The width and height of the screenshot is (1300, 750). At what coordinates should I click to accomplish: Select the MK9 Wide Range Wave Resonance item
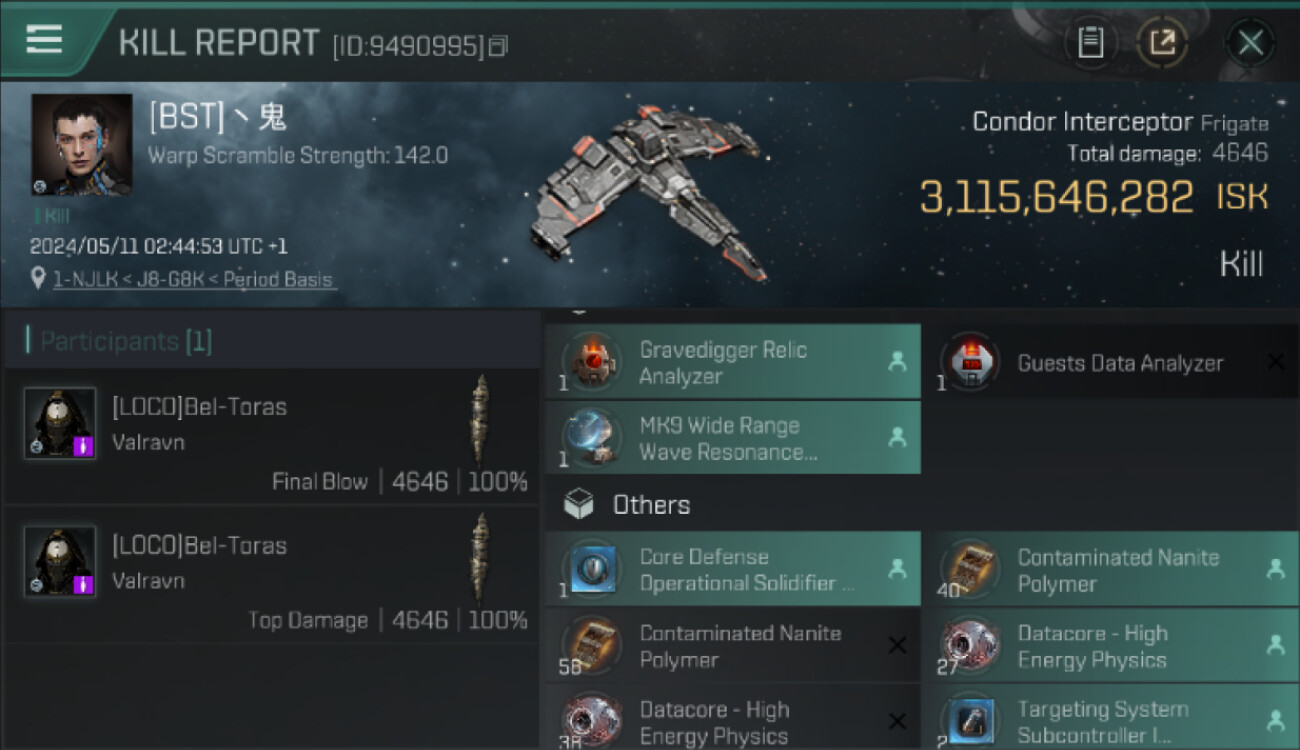pos(733,438)
